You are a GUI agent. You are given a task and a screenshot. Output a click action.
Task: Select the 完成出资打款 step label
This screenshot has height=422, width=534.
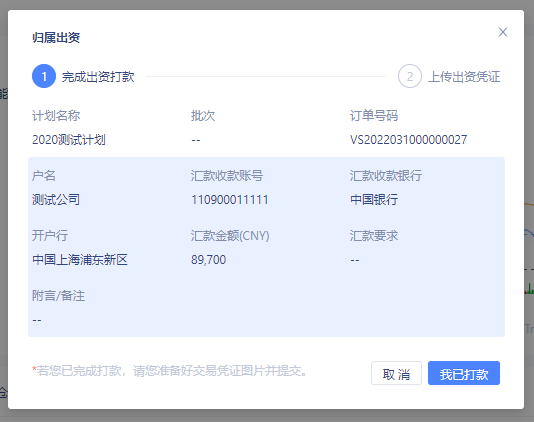(98, 77)
